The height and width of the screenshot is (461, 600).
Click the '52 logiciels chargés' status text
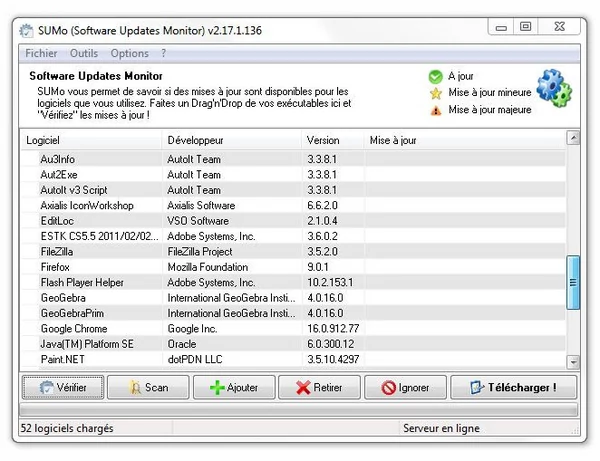67,428
